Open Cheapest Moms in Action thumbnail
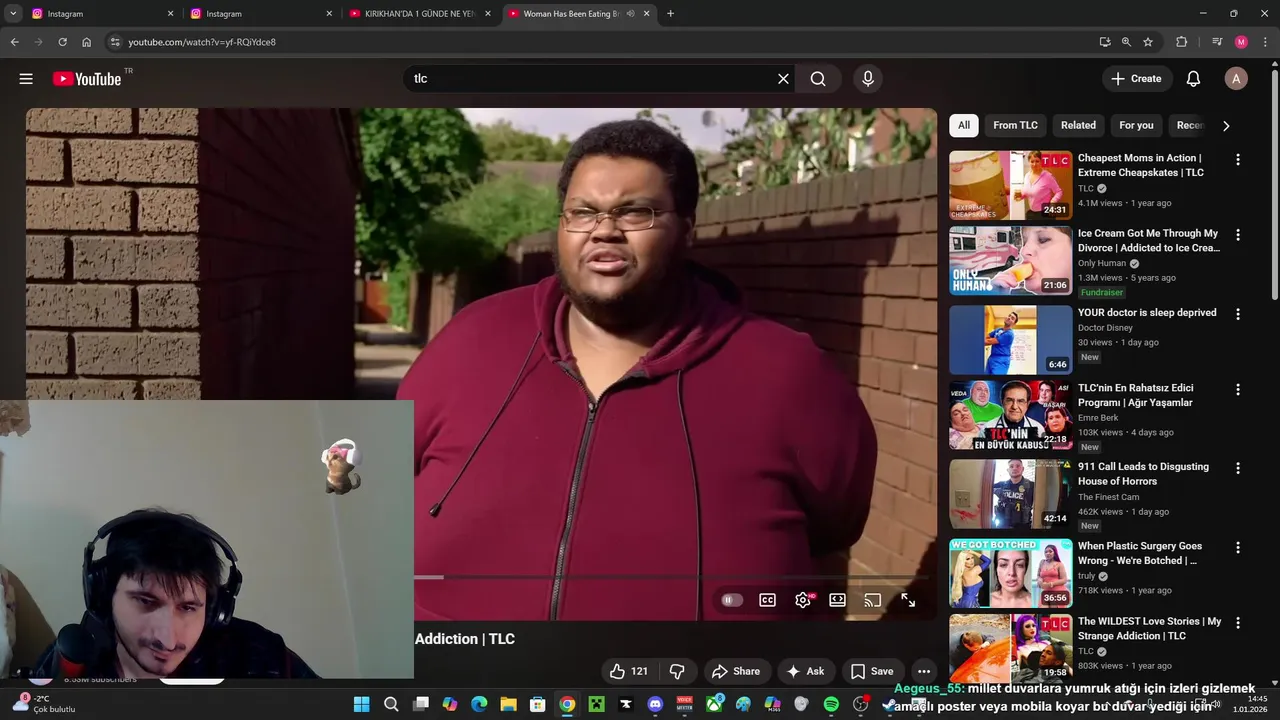 (1010, 185)
